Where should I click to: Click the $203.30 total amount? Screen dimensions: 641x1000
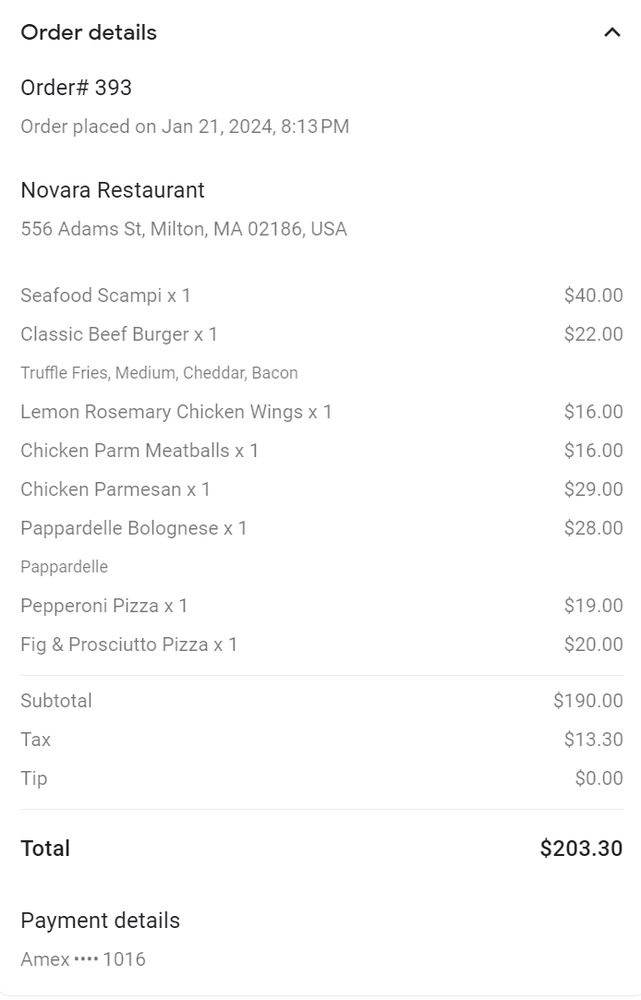[x=581, y=849]
